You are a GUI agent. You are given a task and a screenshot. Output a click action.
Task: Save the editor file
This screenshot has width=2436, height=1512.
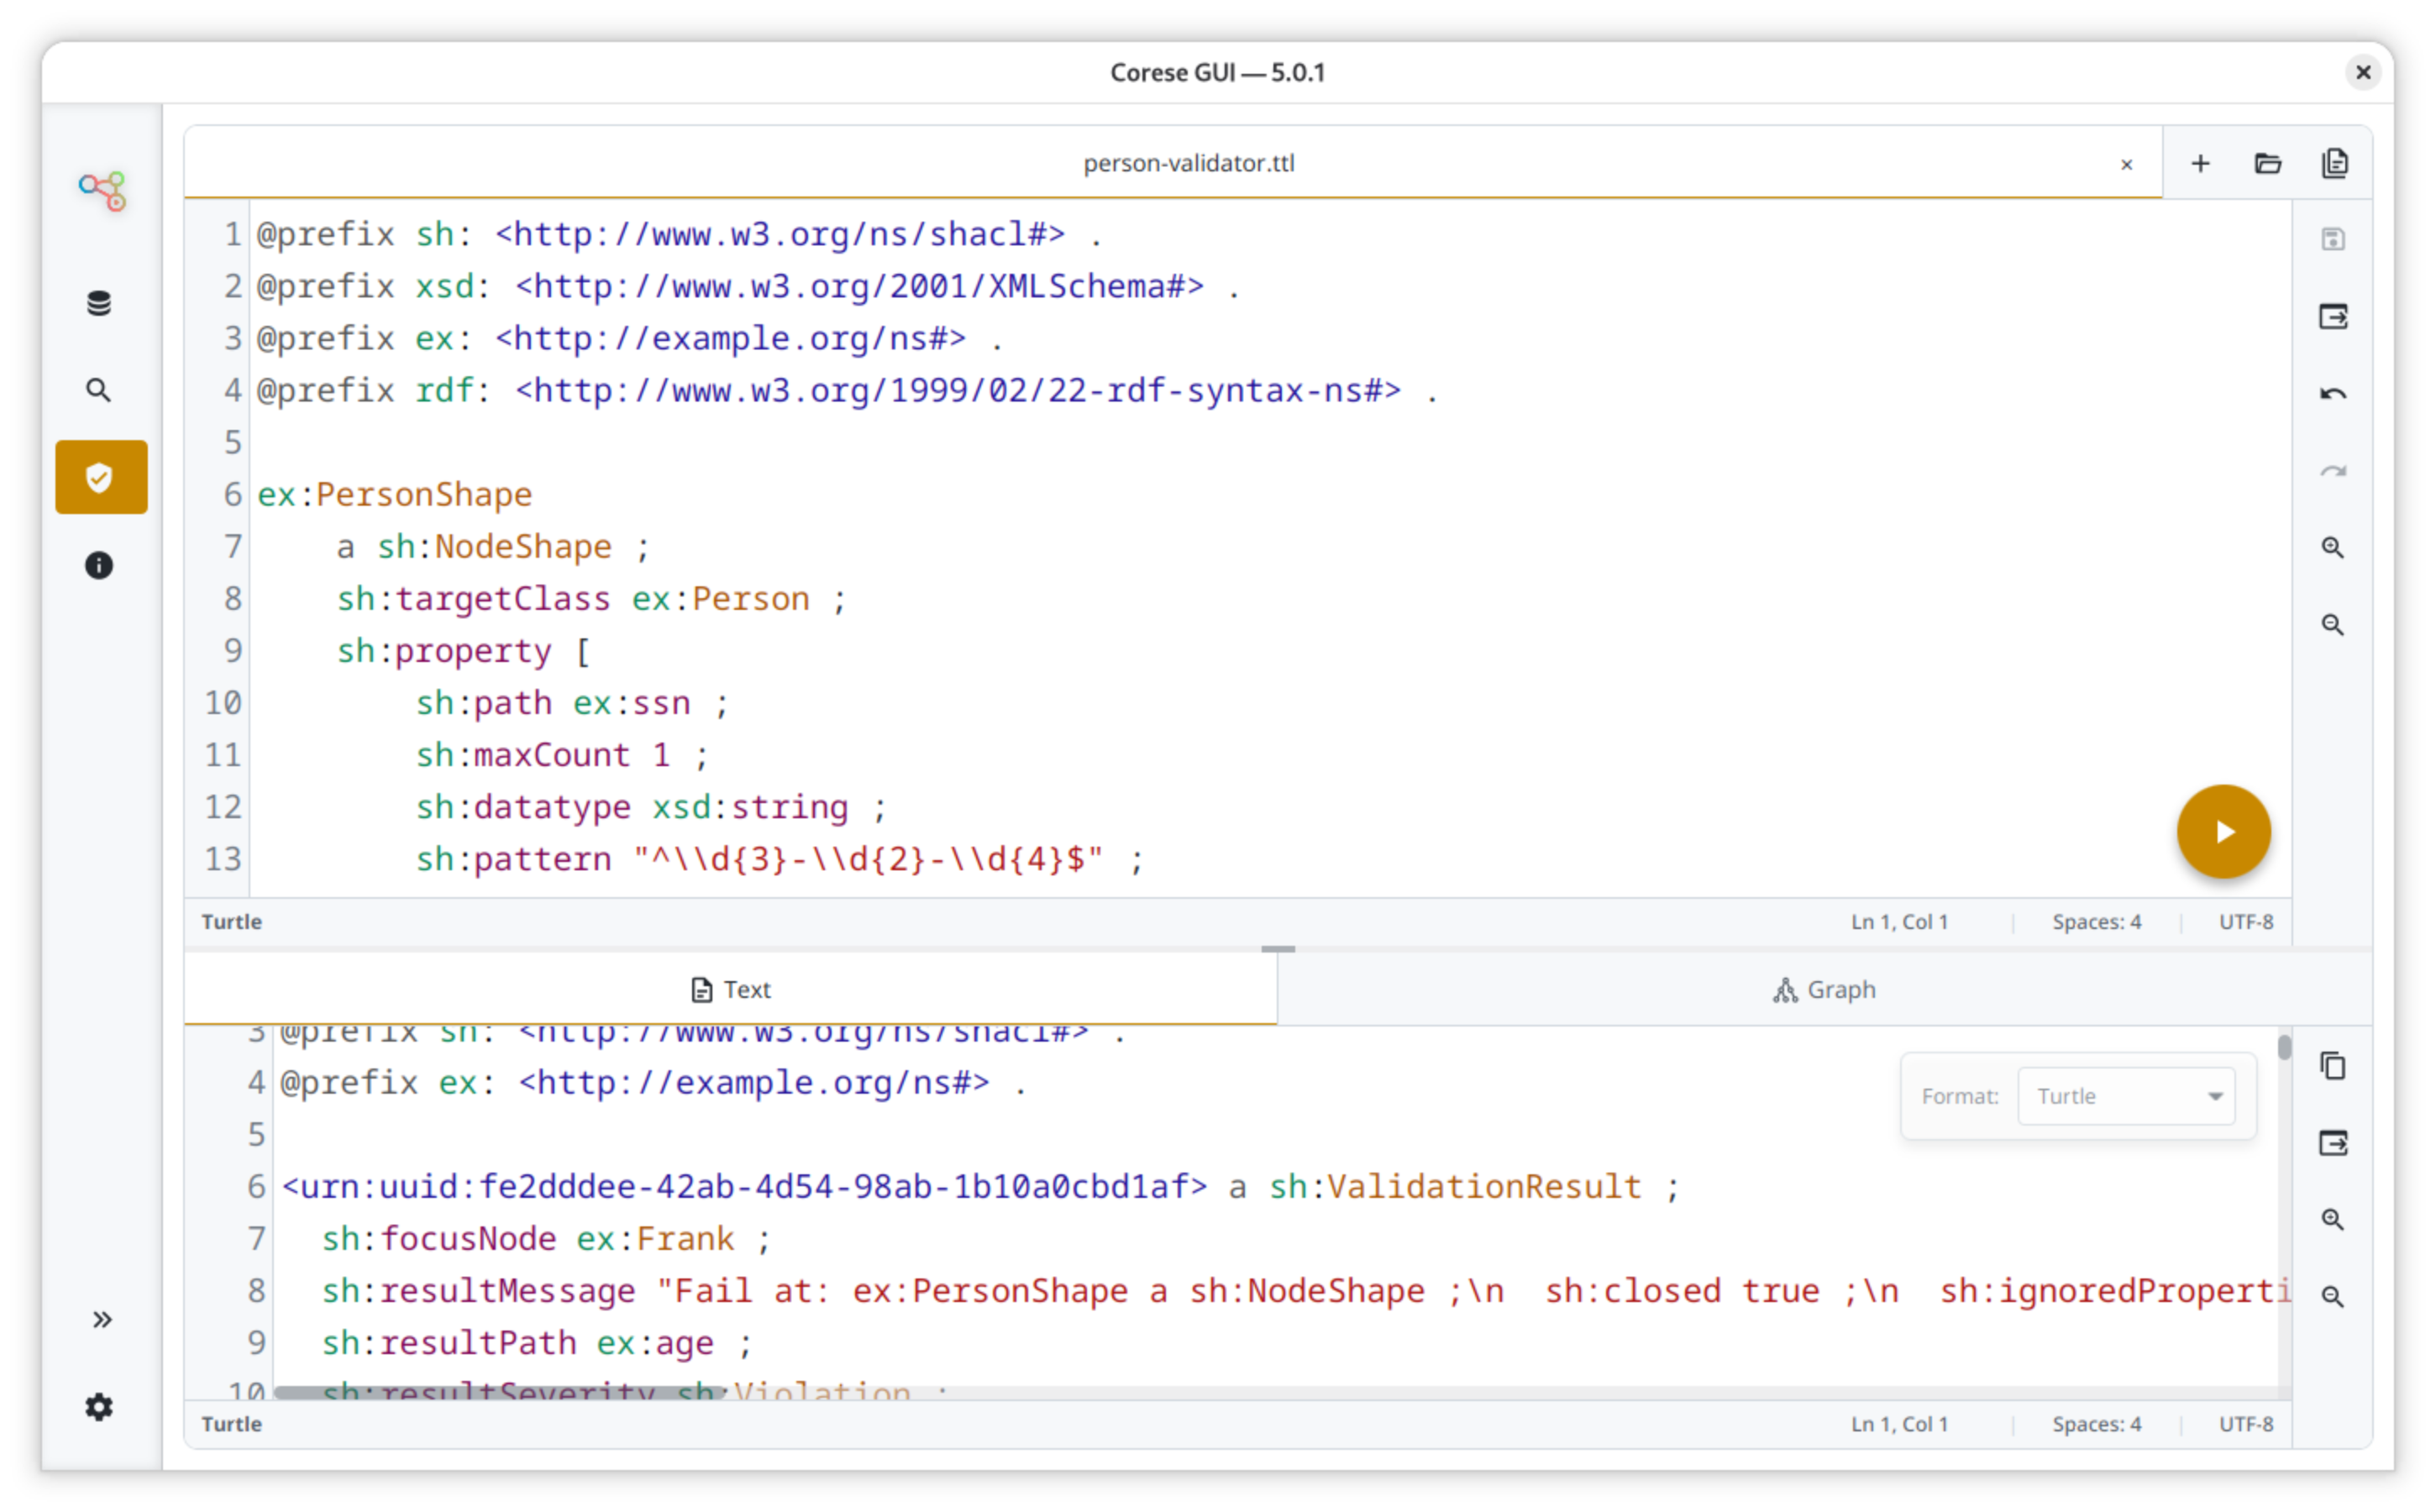tap(2333, 239)
